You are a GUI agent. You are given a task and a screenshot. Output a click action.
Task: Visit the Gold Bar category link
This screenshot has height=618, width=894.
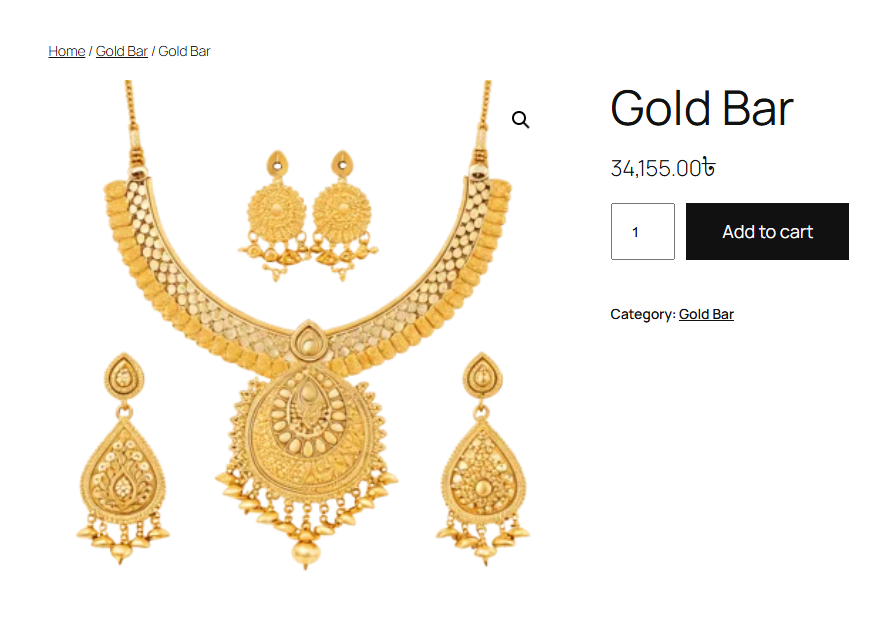[x=706, y=313]
